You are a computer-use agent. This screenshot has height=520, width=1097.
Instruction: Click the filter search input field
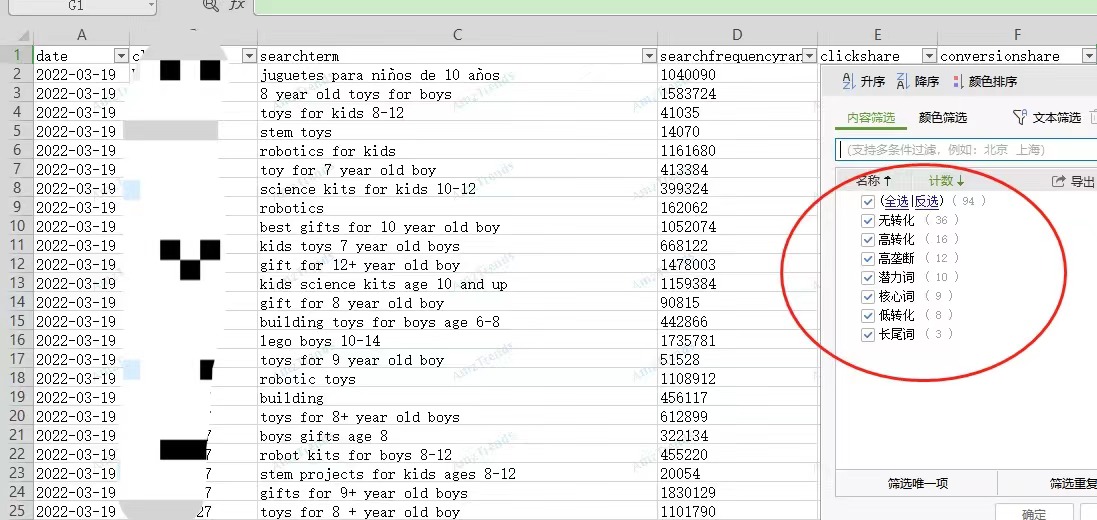pos(965,150)
